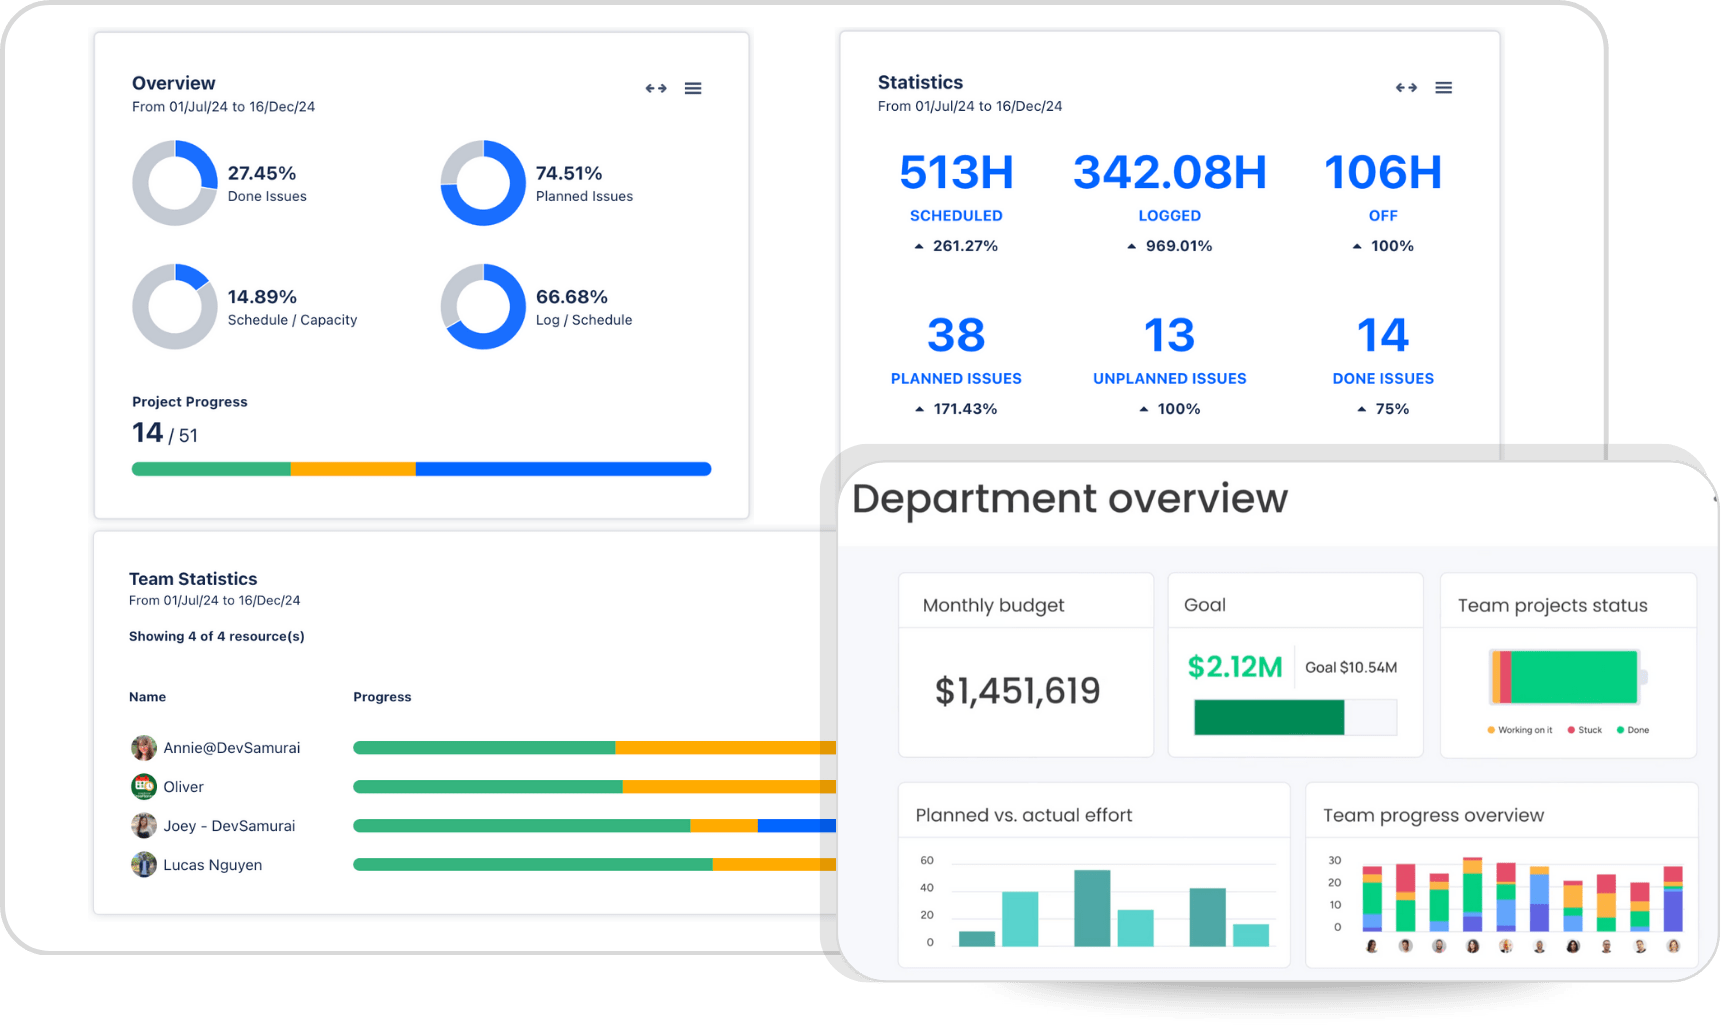Click Joey - DevSamurai's avatar
Viewport: 1725px width, 1025px height.
click(143, 825)
